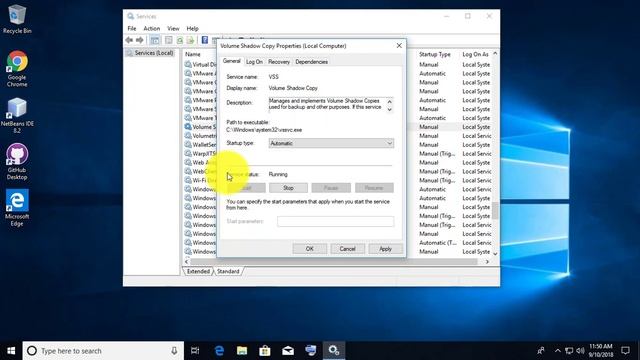Launch Edge from the taskbar
Image resolution: width=640 pixels, height=360 pixels.
point(219,351)
